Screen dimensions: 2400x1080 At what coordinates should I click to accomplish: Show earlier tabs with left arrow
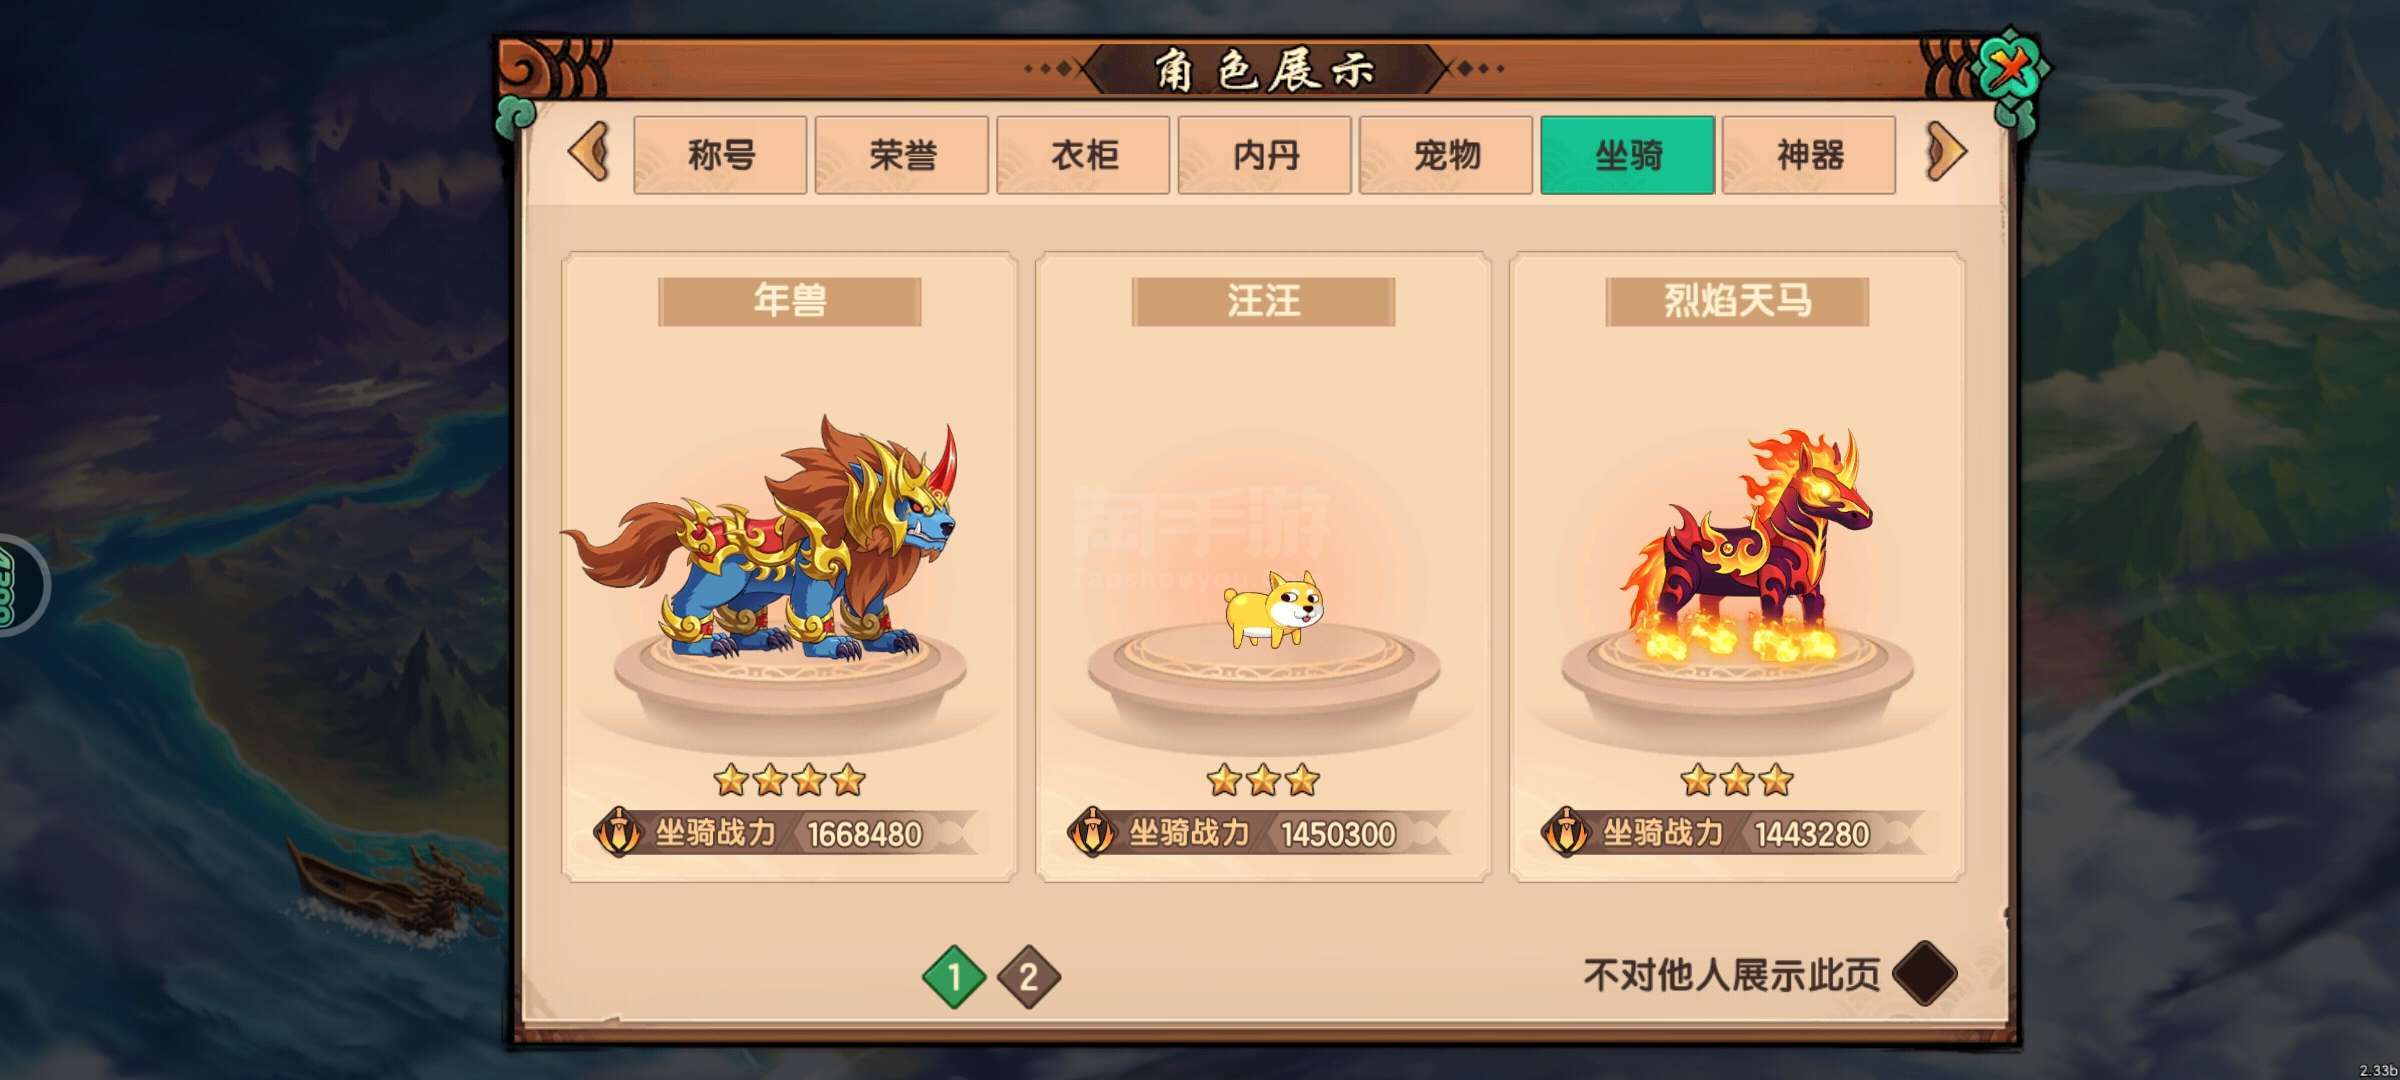589,152
